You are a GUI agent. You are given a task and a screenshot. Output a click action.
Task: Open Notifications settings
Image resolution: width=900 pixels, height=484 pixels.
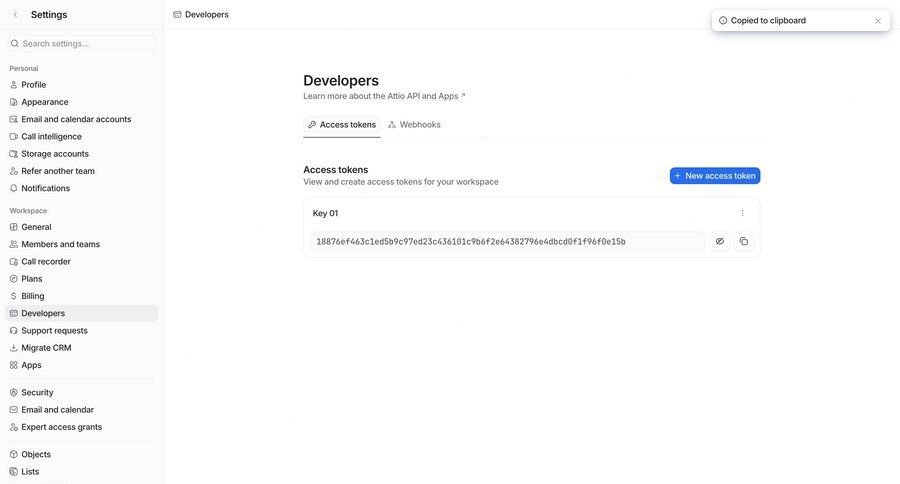click(x=46, y=188)
